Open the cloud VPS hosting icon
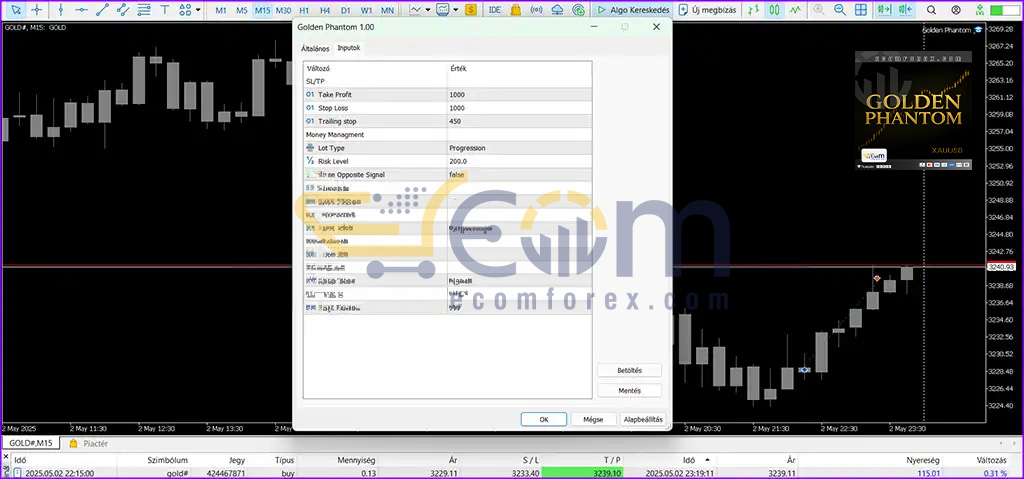The image size is (1024, 479). 557,10
